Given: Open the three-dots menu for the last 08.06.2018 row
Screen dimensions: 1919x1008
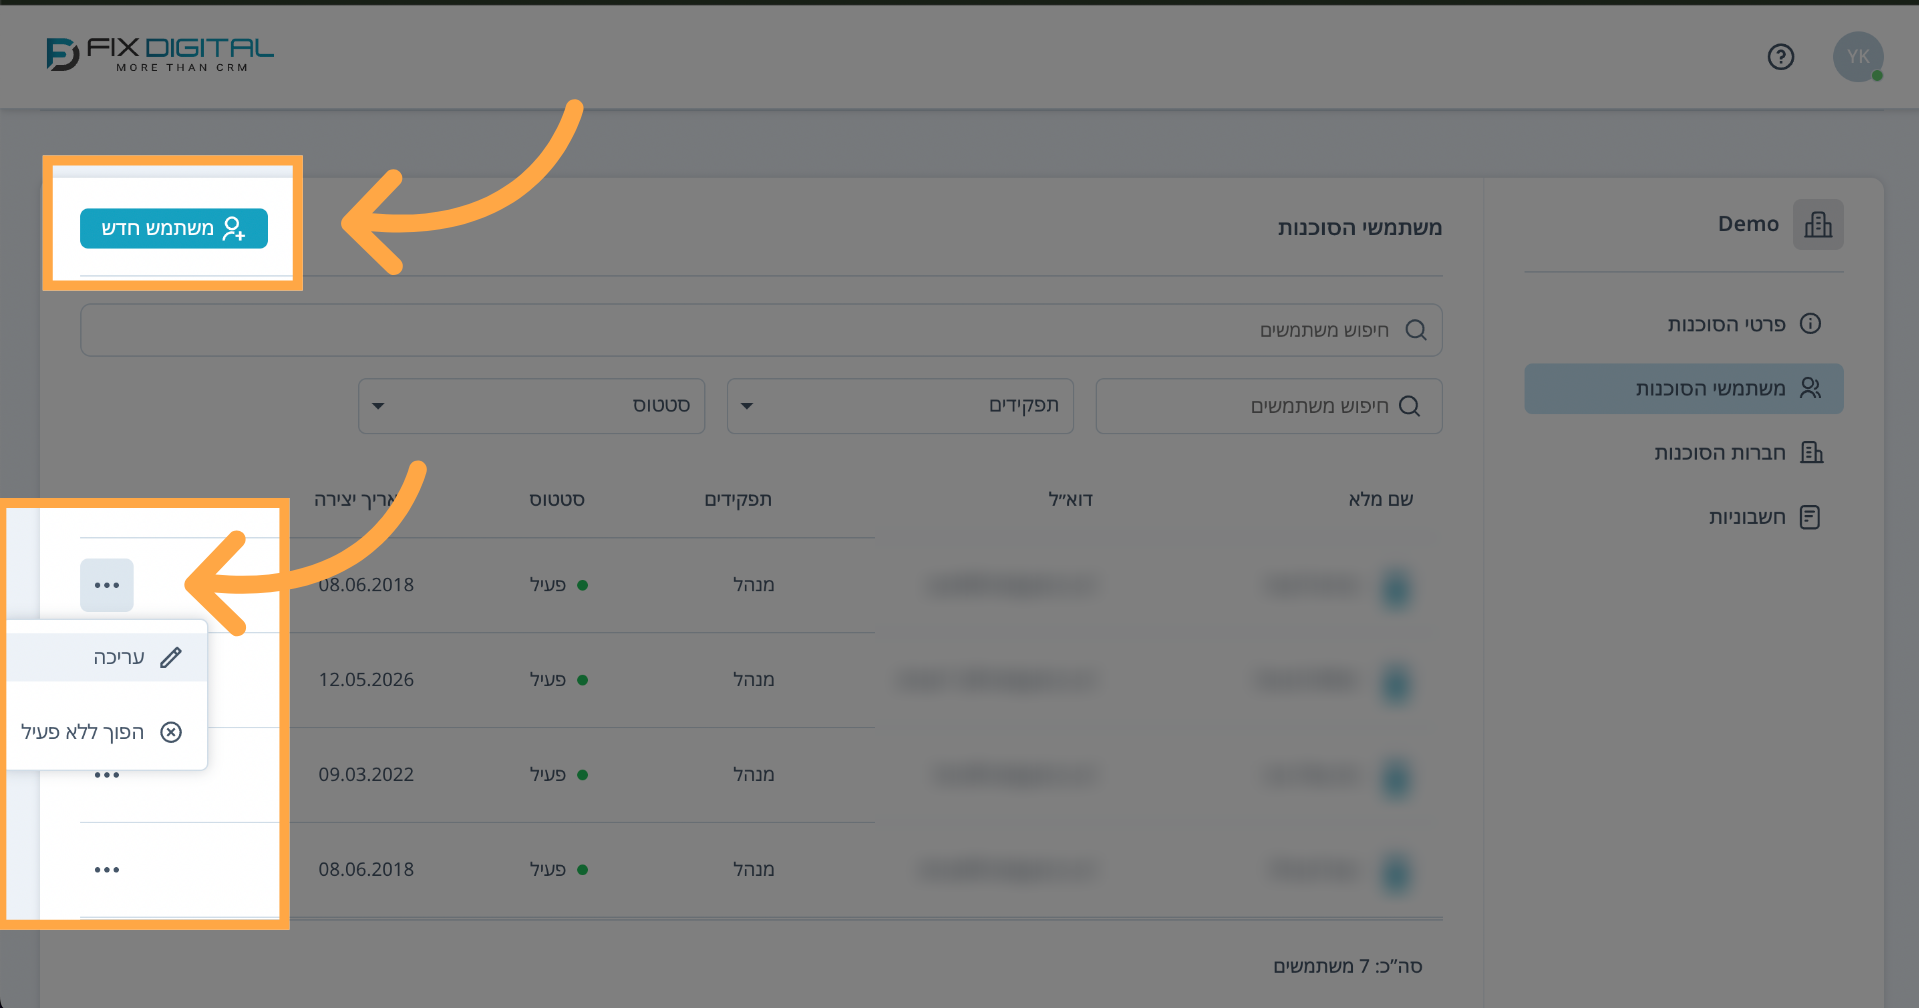Looking at the screenshot, I should pyautogui.click(x=107, y=870).
